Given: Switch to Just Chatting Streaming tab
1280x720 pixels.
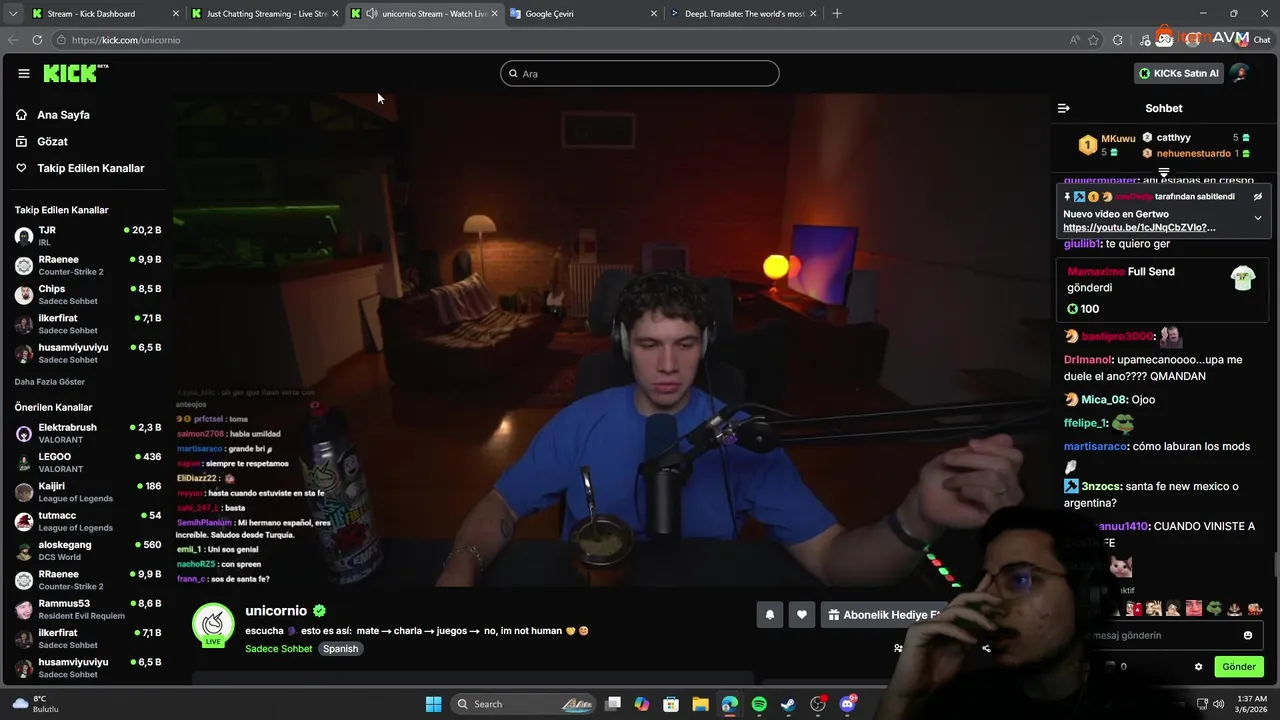Looking at the screenshot, I should [265, 14].
